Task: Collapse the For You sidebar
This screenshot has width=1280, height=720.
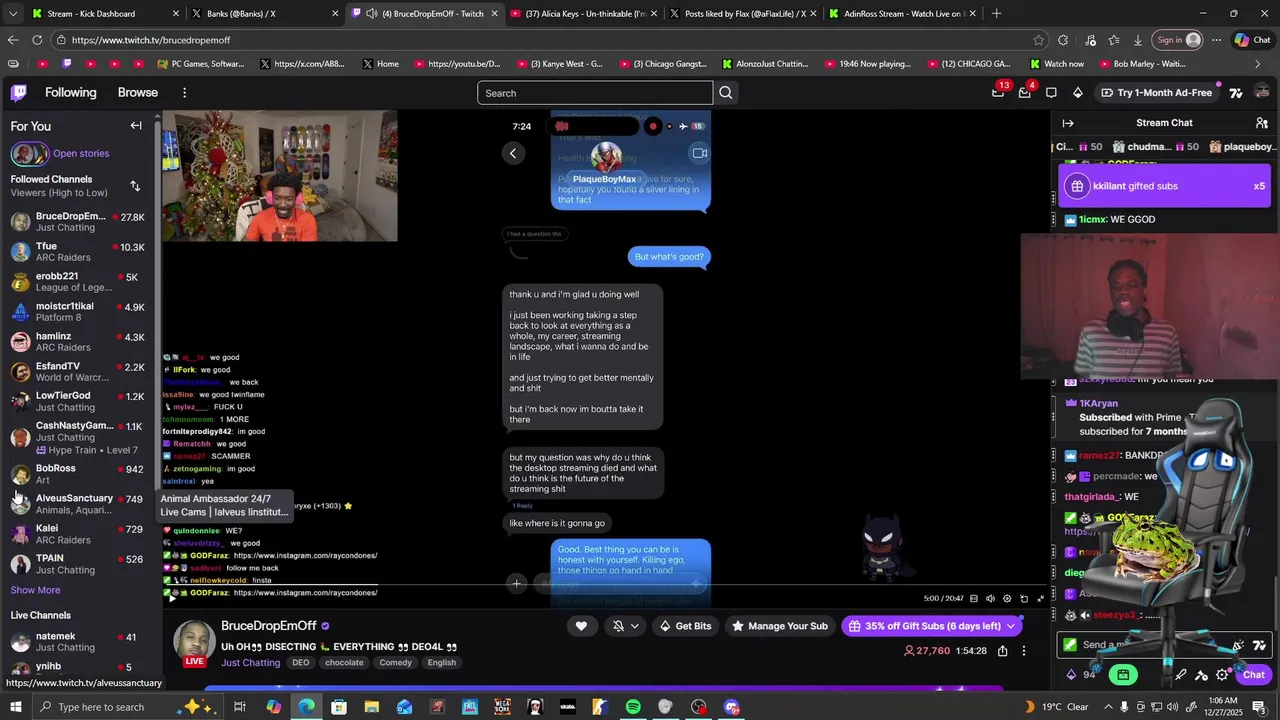Action: [136, 126]
